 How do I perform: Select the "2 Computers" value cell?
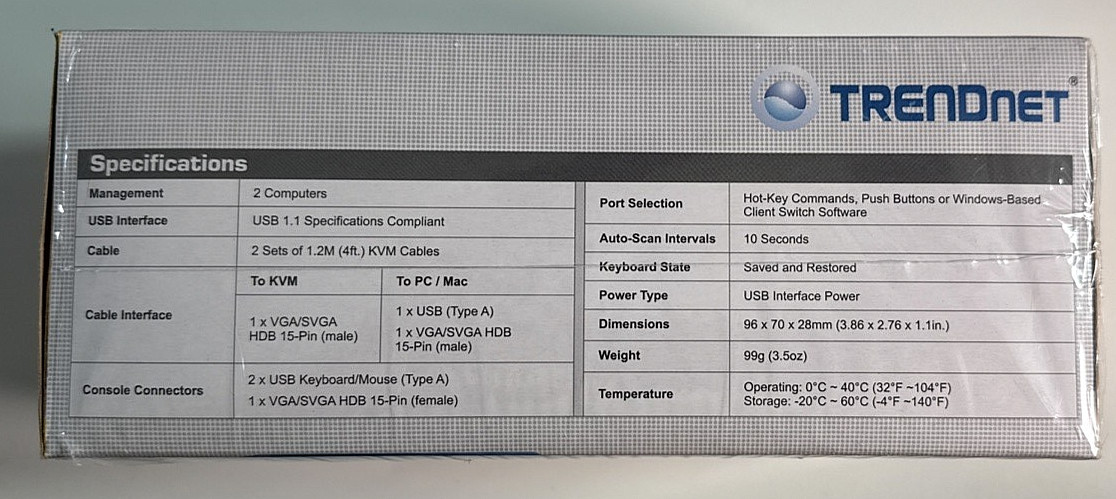[406, 194]
